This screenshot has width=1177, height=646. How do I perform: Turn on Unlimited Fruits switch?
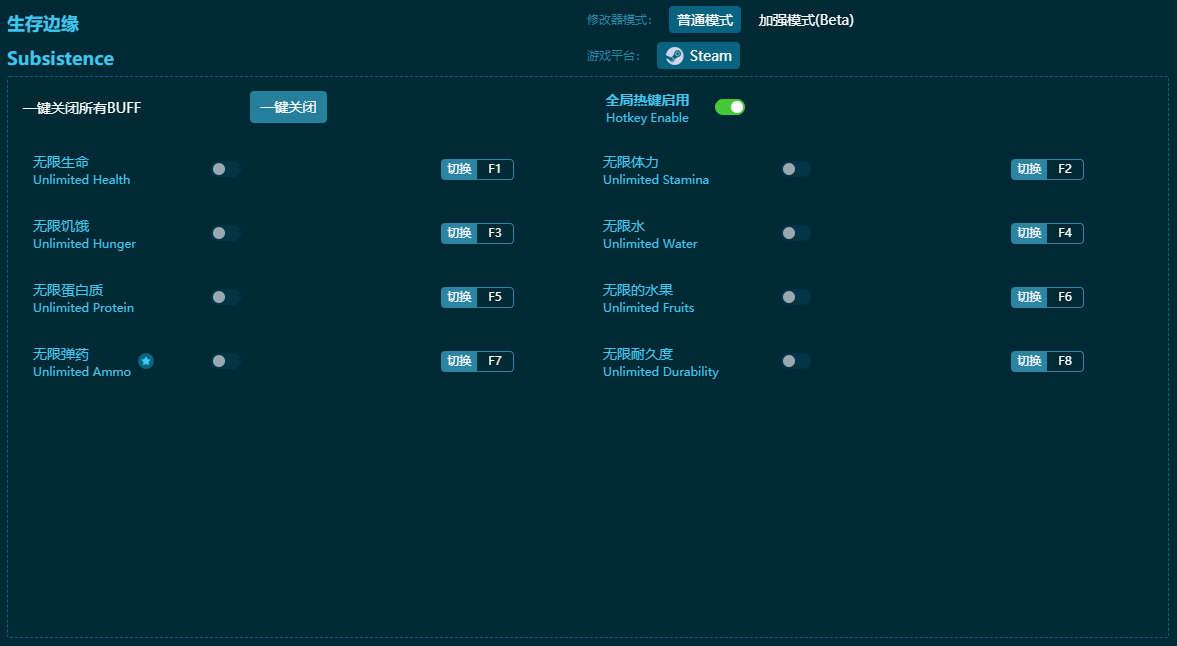[x=796, y=297]
